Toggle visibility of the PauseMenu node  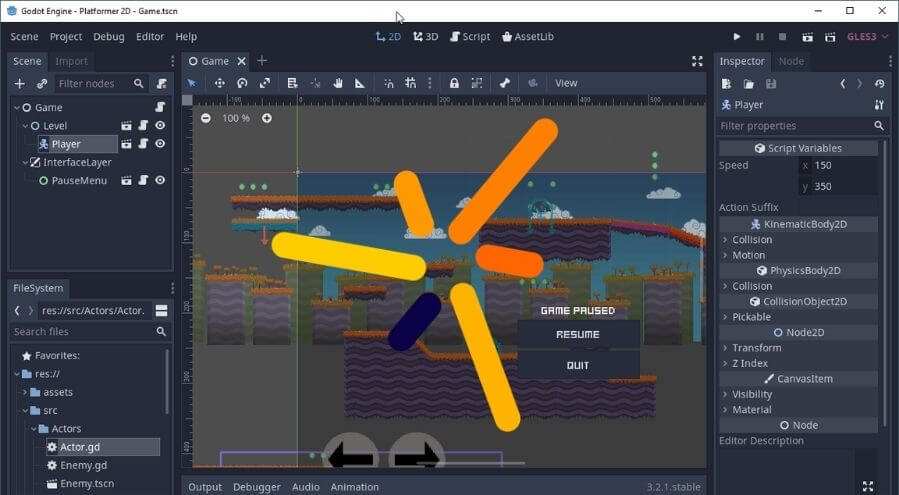point(160,181)
